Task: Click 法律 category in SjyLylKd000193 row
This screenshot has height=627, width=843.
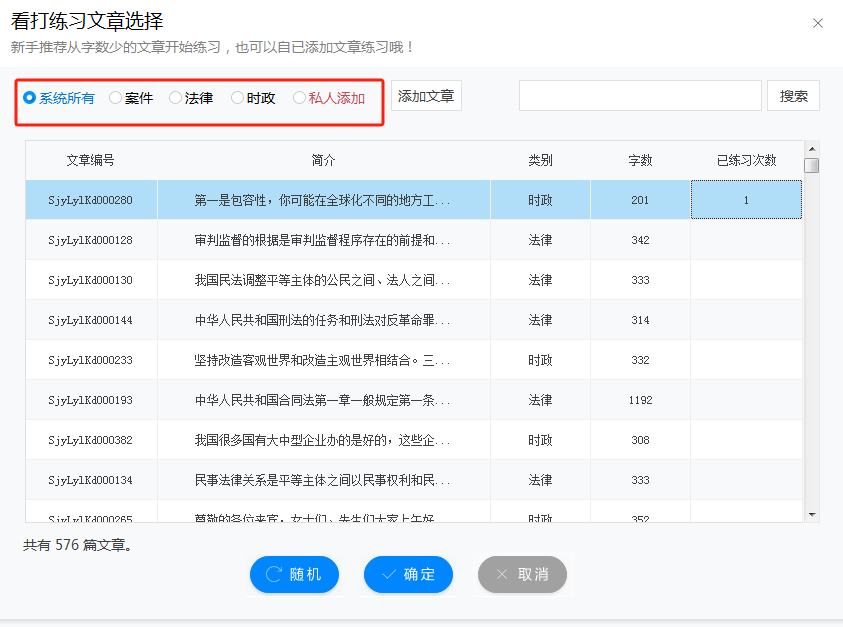Action: click(x=540, y=400)
